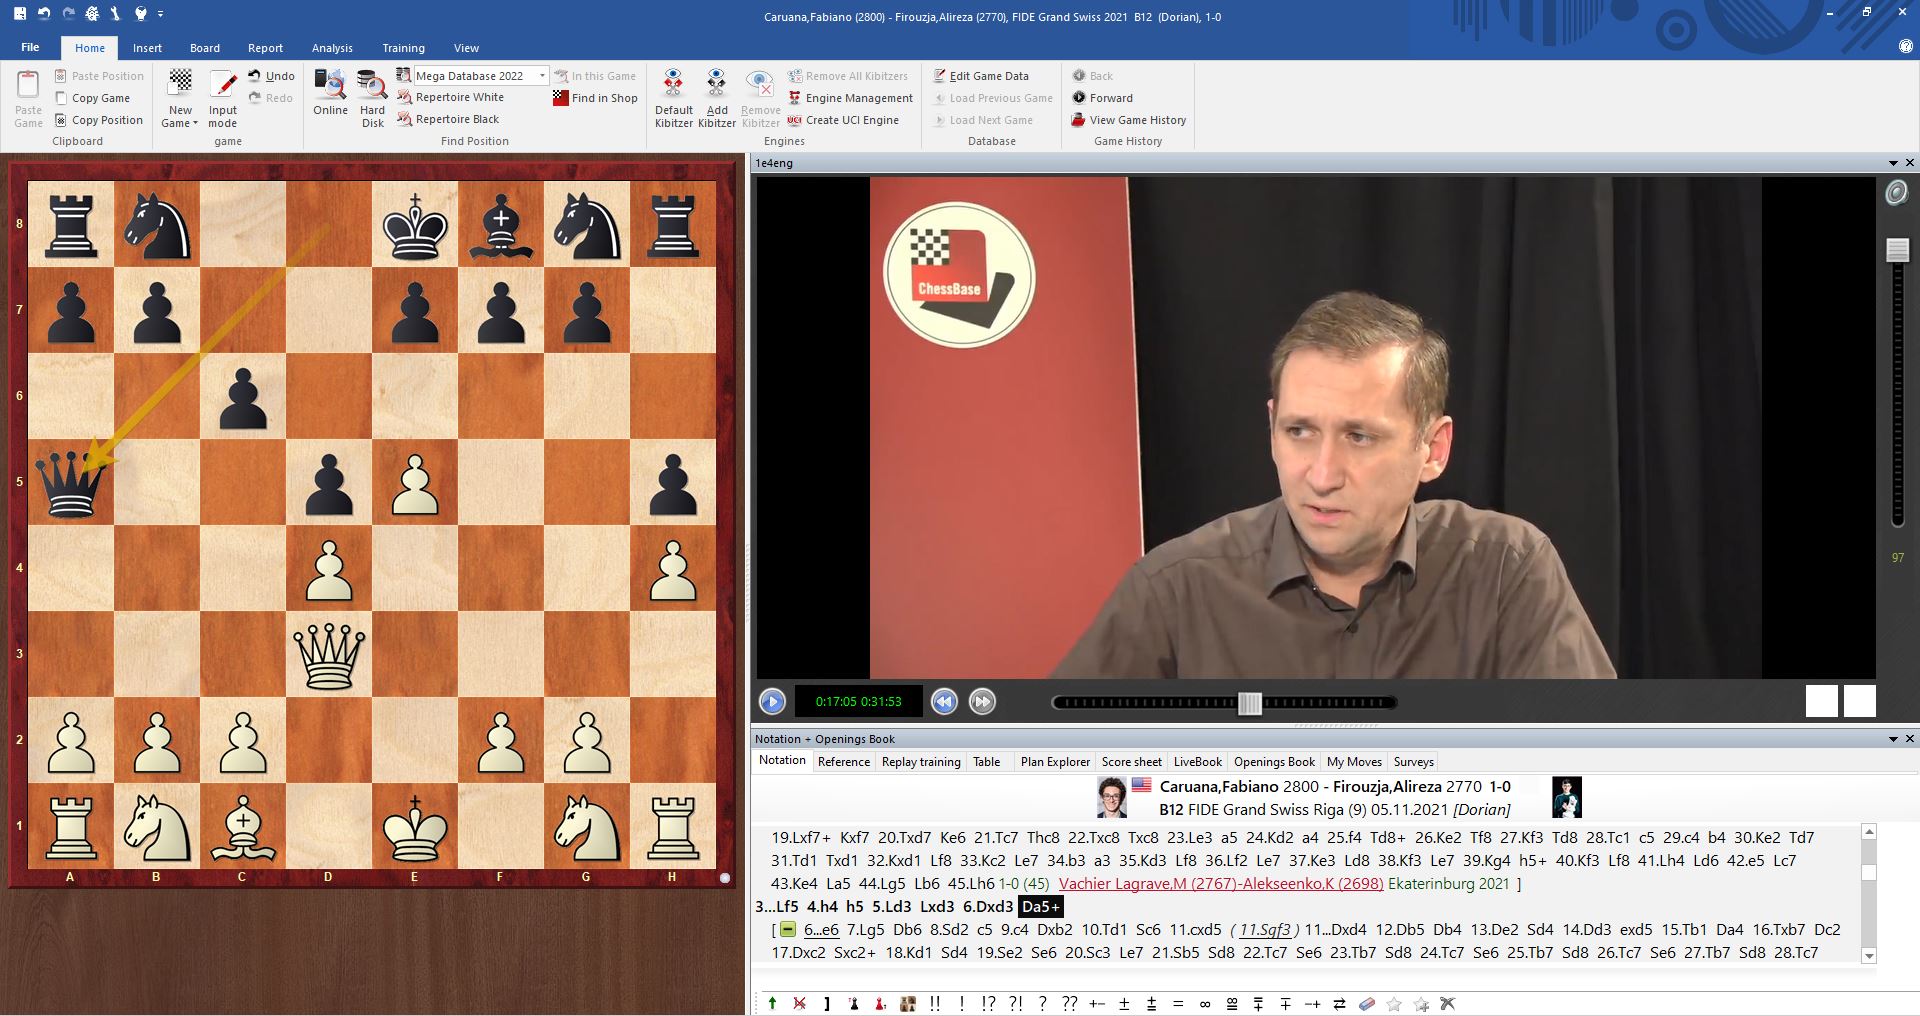1920x1016 pixels.
Task: Start the Default Kibitzer
Action: (674, 99)
